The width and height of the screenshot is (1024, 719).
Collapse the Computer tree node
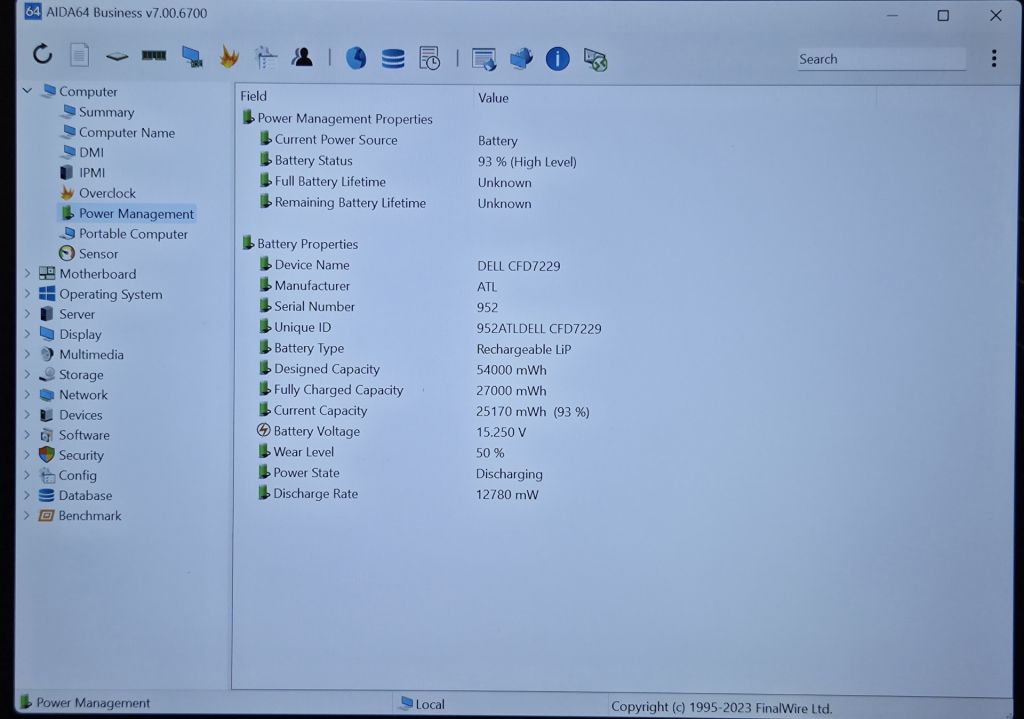(x=27, y=91)
